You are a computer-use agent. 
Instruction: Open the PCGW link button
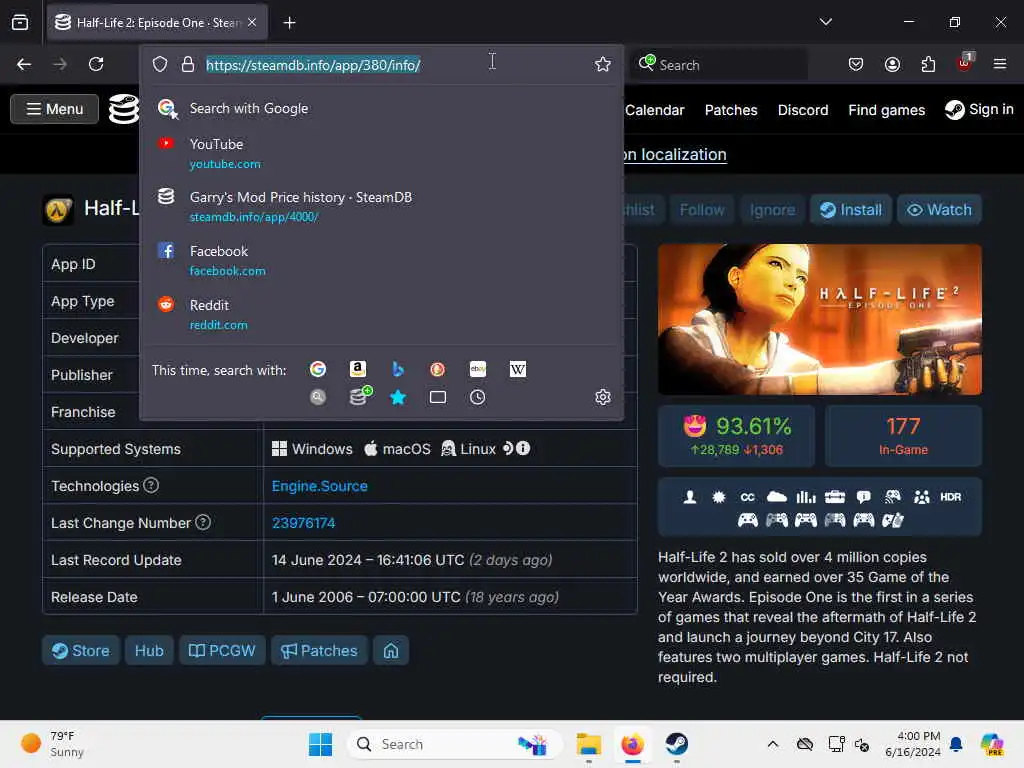tap(222, 650)
